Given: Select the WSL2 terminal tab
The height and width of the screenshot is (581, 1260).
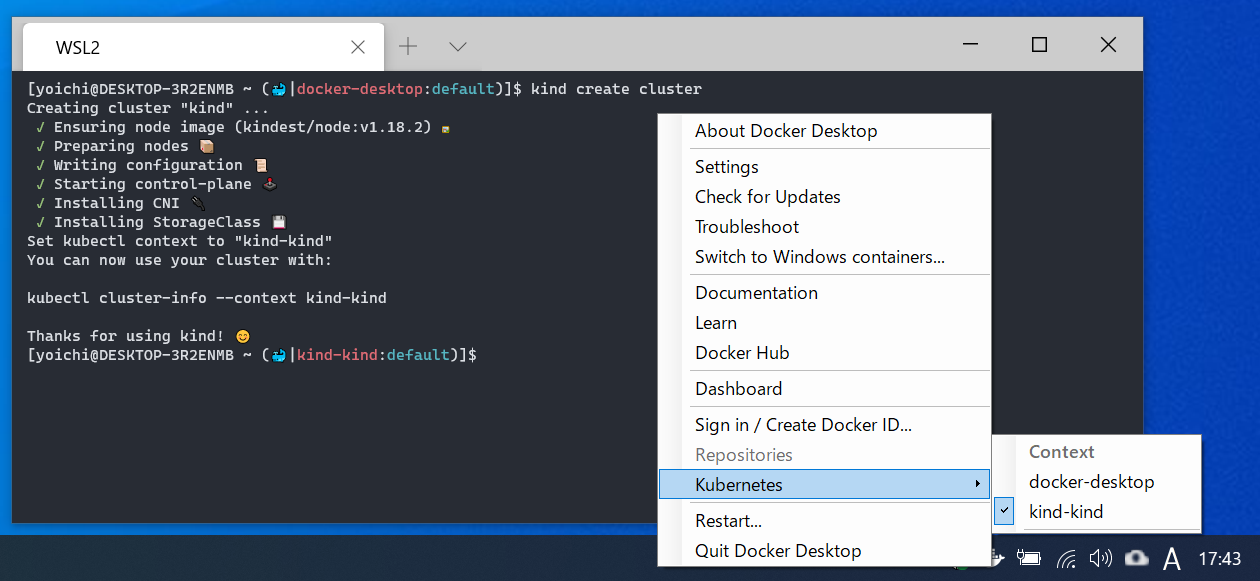Looking at the screenshot, I should pyautogui.click(x=203, y=47).
